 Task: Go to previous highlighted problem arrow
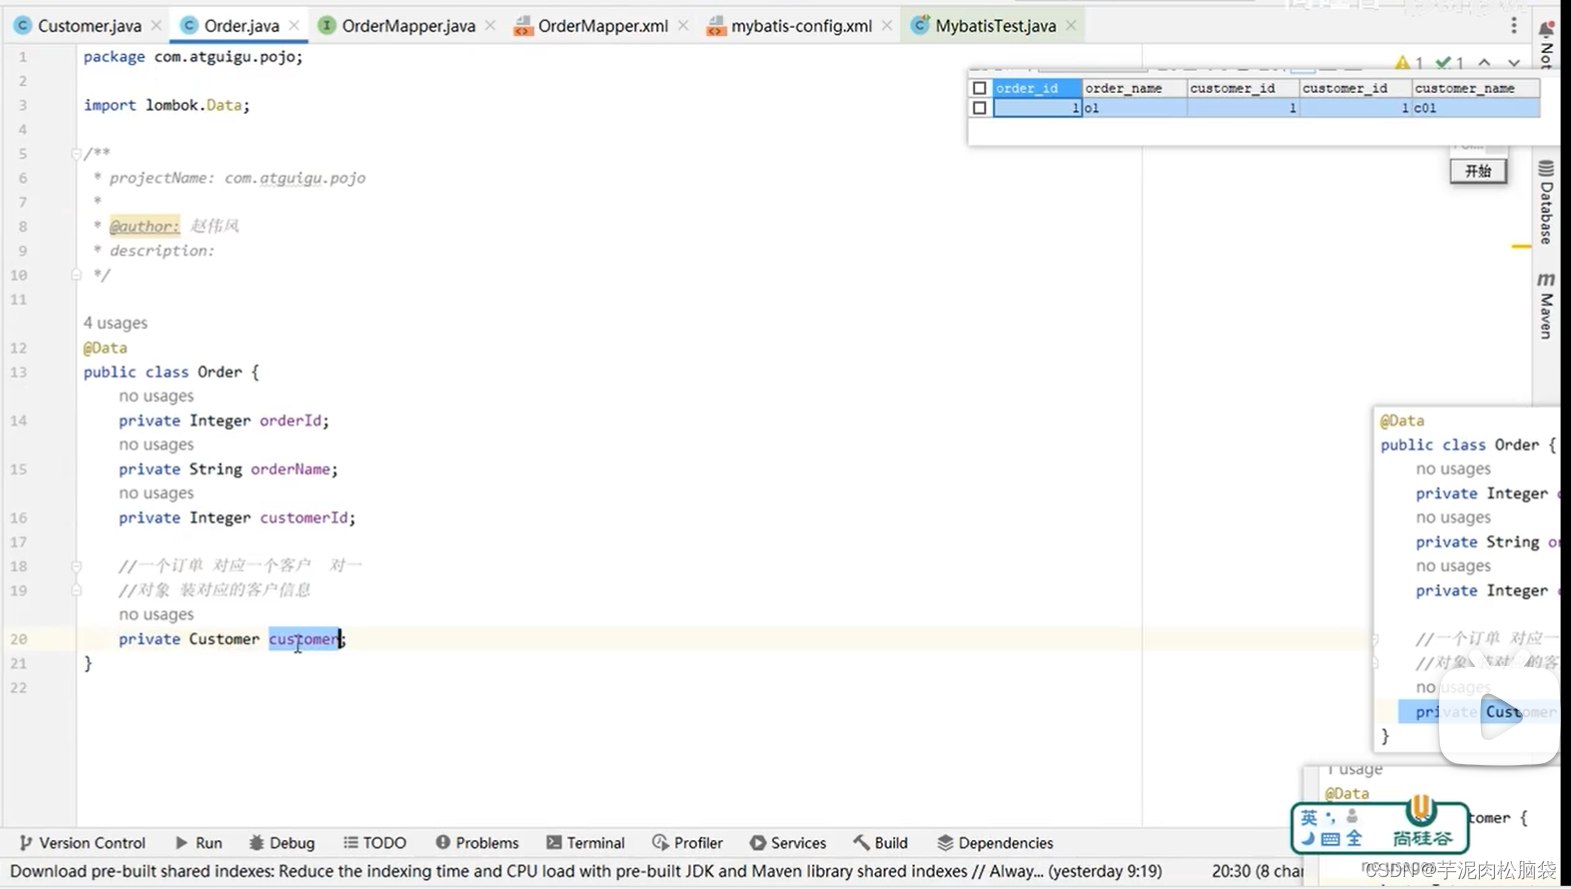coord(1485,63)
